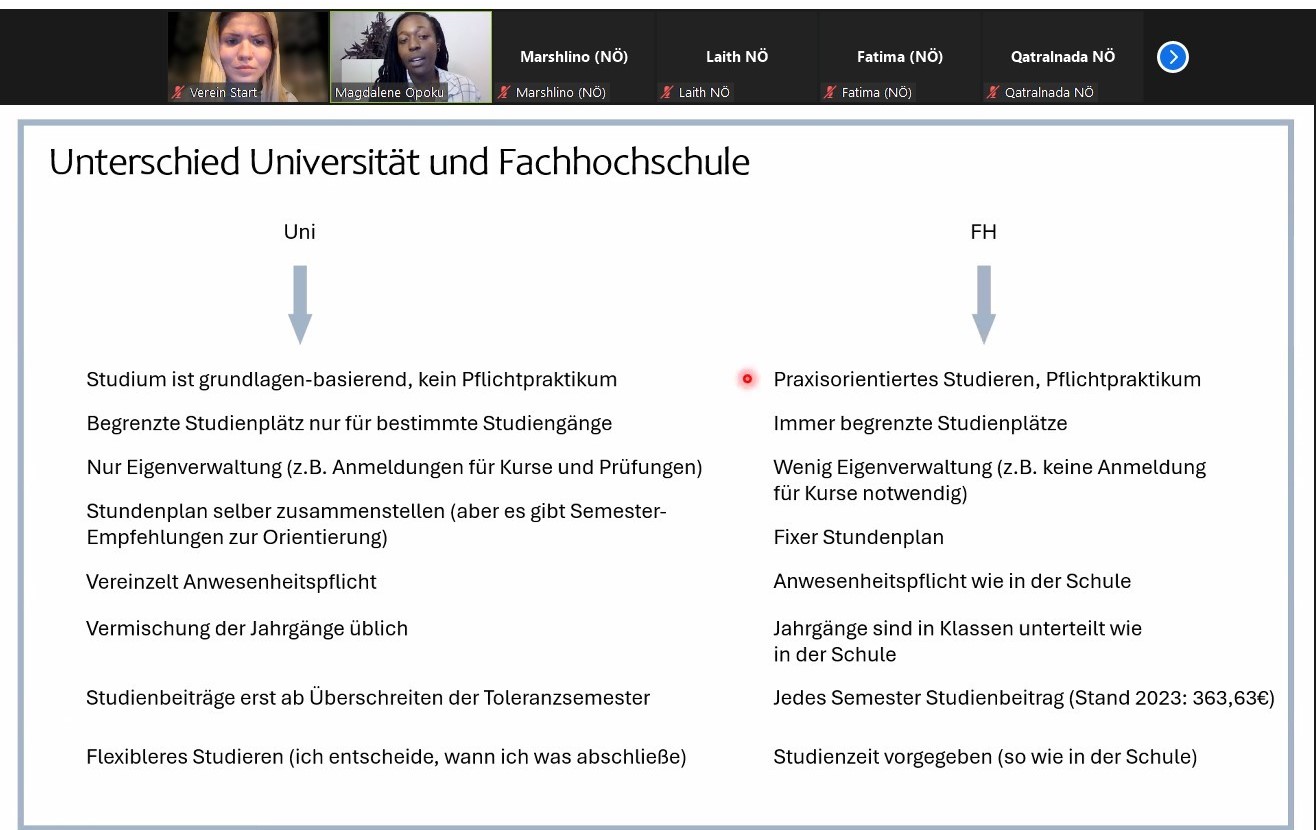Select the Magdalene Opoku video thumbnail
The height and width of the screenshot is (830, 1316).
click(411, 57)
